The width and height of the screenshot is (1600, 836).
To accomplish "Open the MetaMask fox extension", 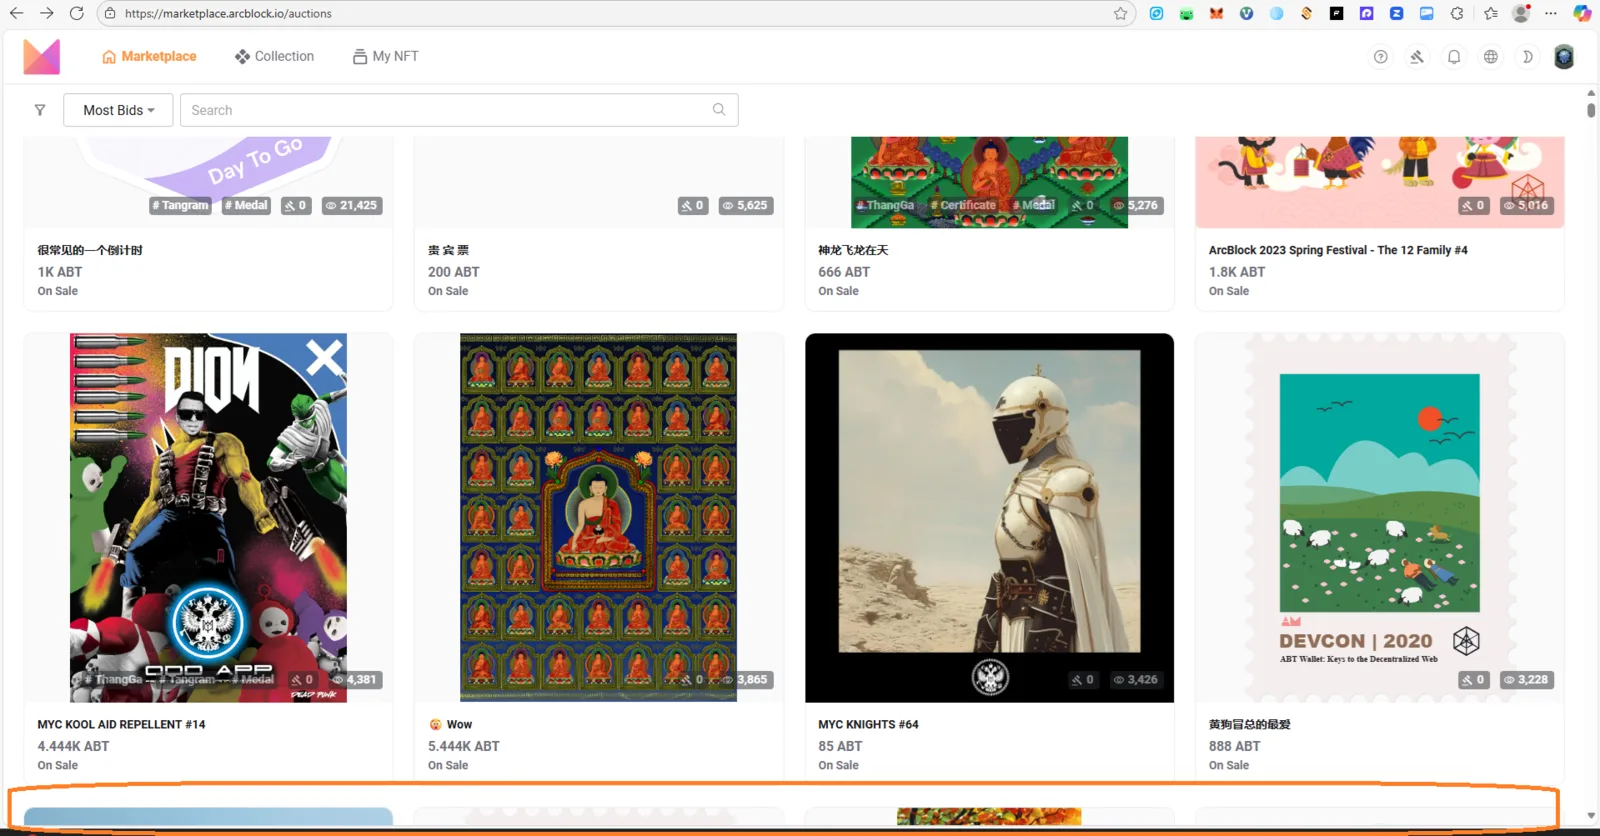I will (x=1216, y=14).
